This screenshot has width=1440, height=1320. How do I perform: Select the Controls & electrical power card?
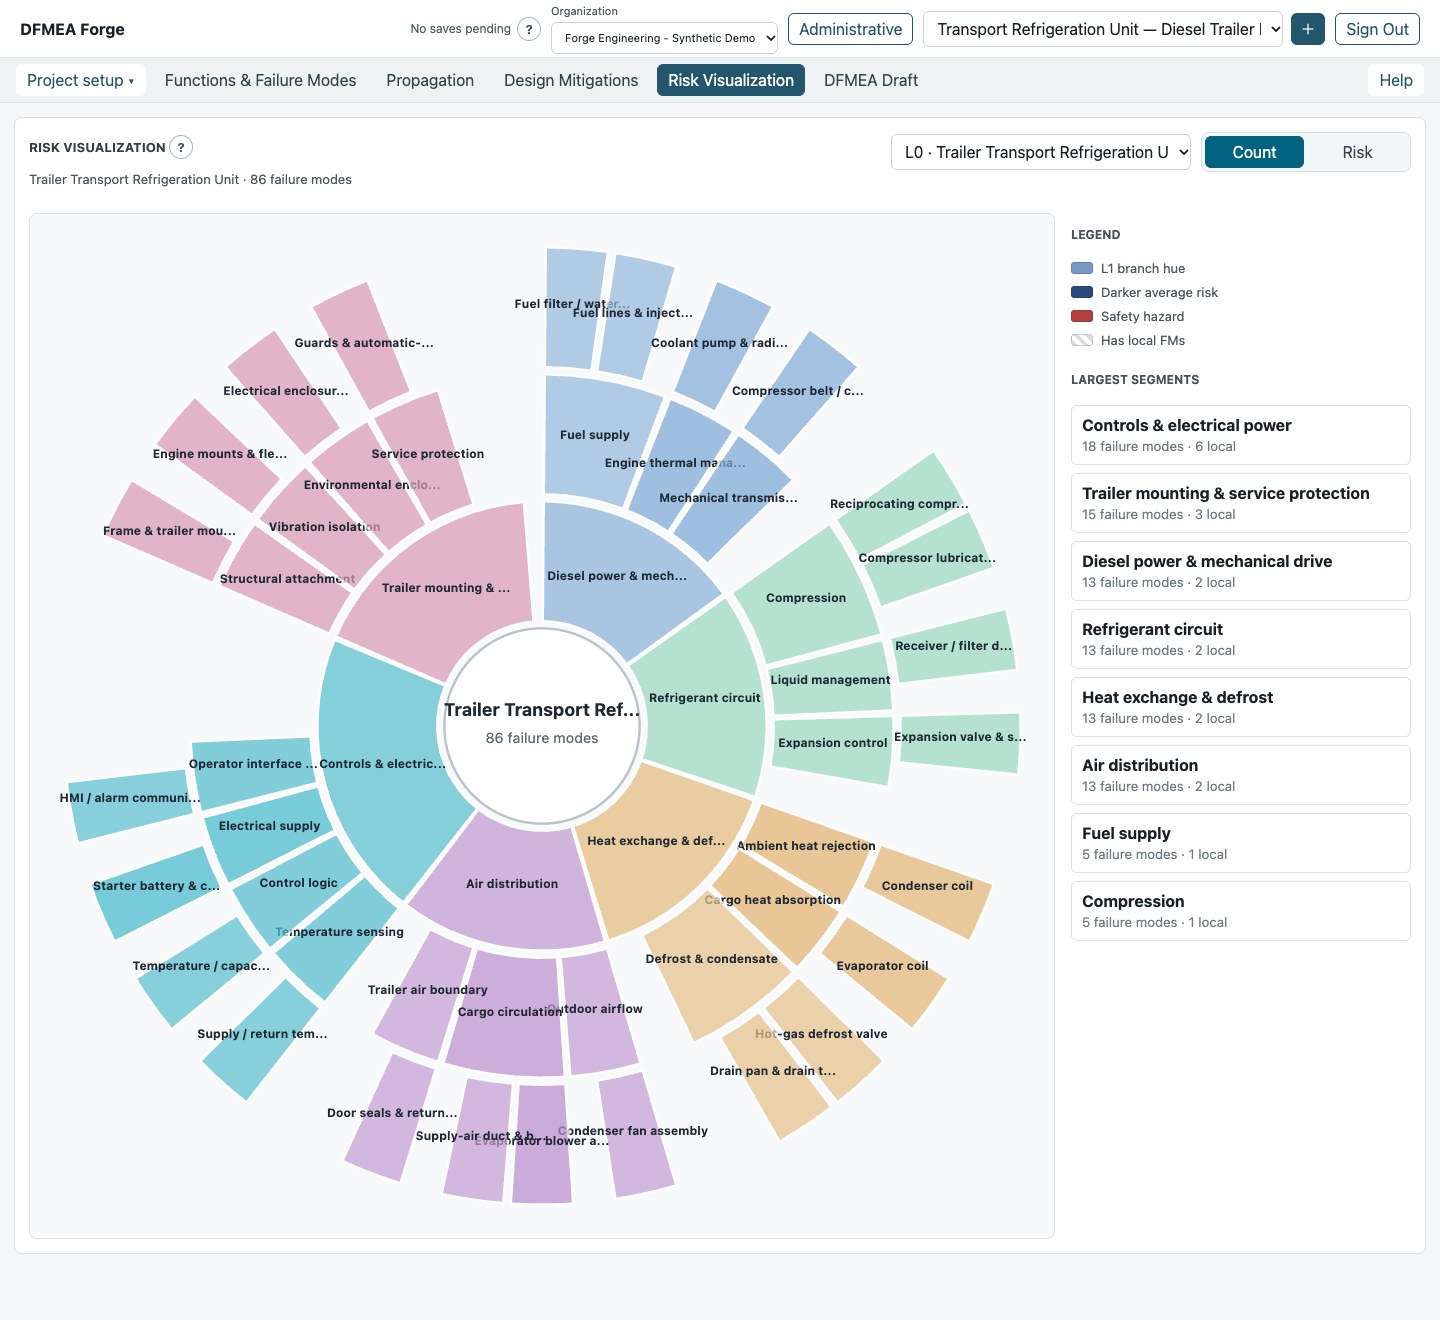click(x=1240, y=435)
